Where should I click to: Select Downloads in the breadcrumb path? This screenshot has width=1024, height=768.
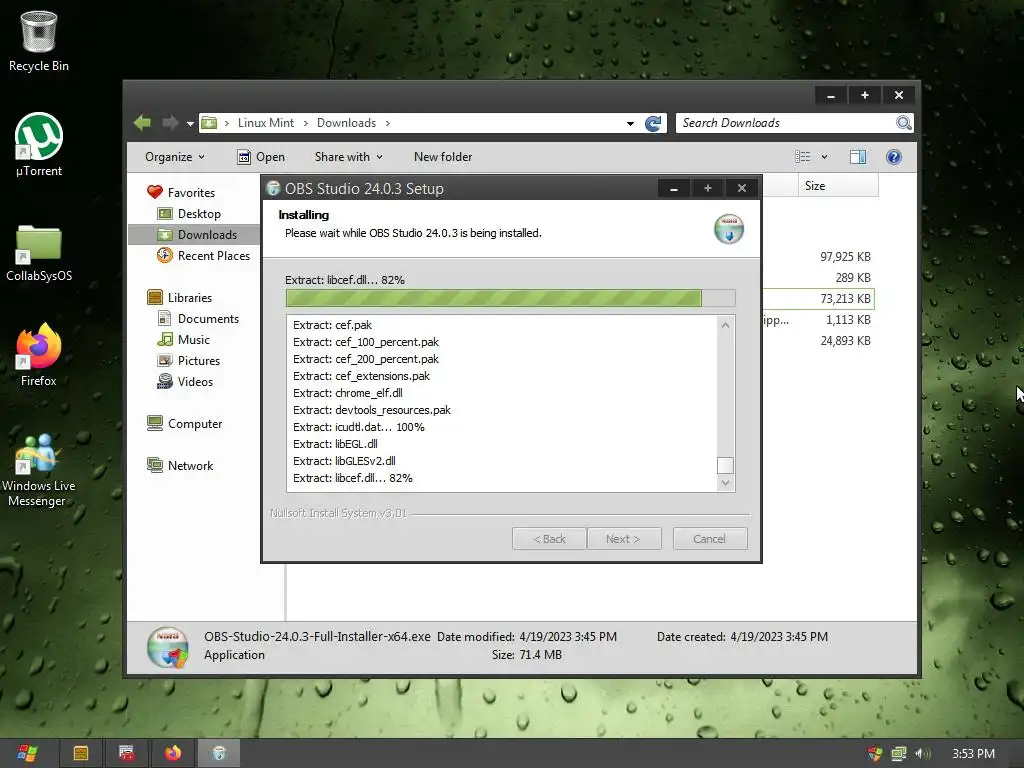point(346,123)
